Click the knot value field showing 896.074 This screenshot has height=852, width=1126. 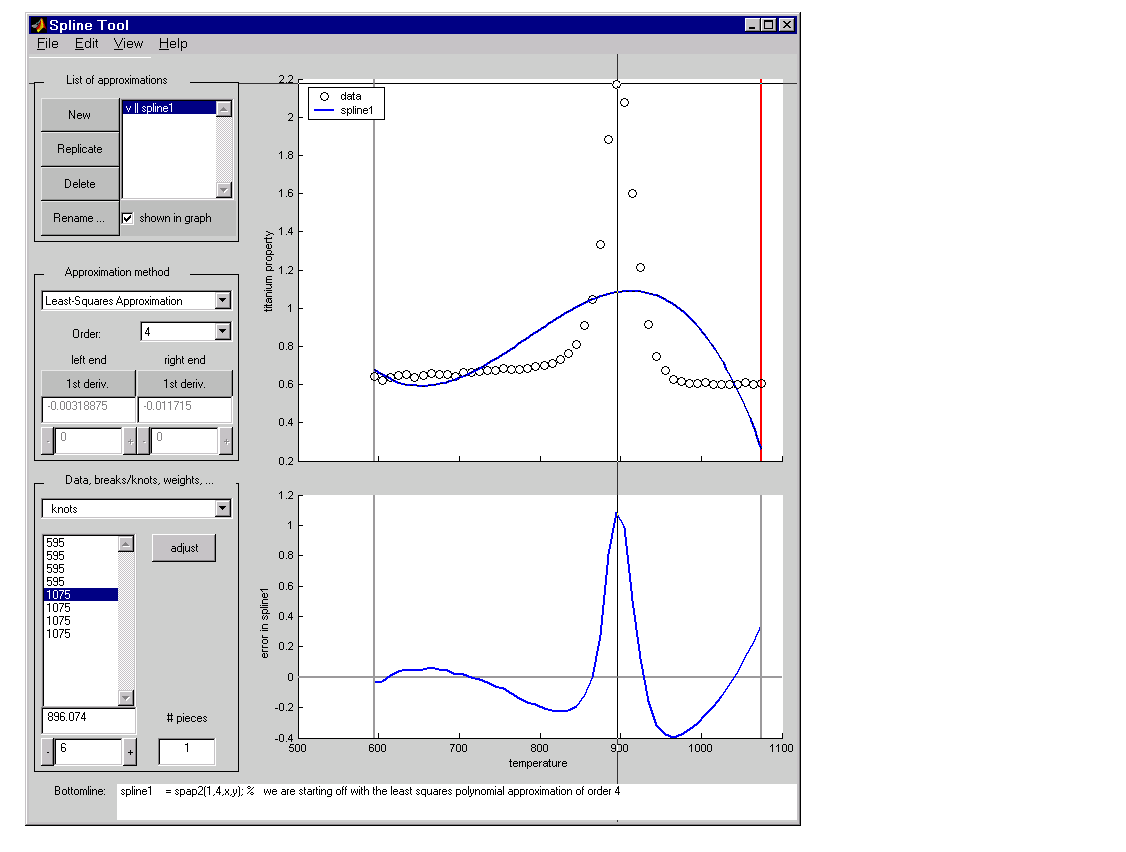click(x=89, y=717)
